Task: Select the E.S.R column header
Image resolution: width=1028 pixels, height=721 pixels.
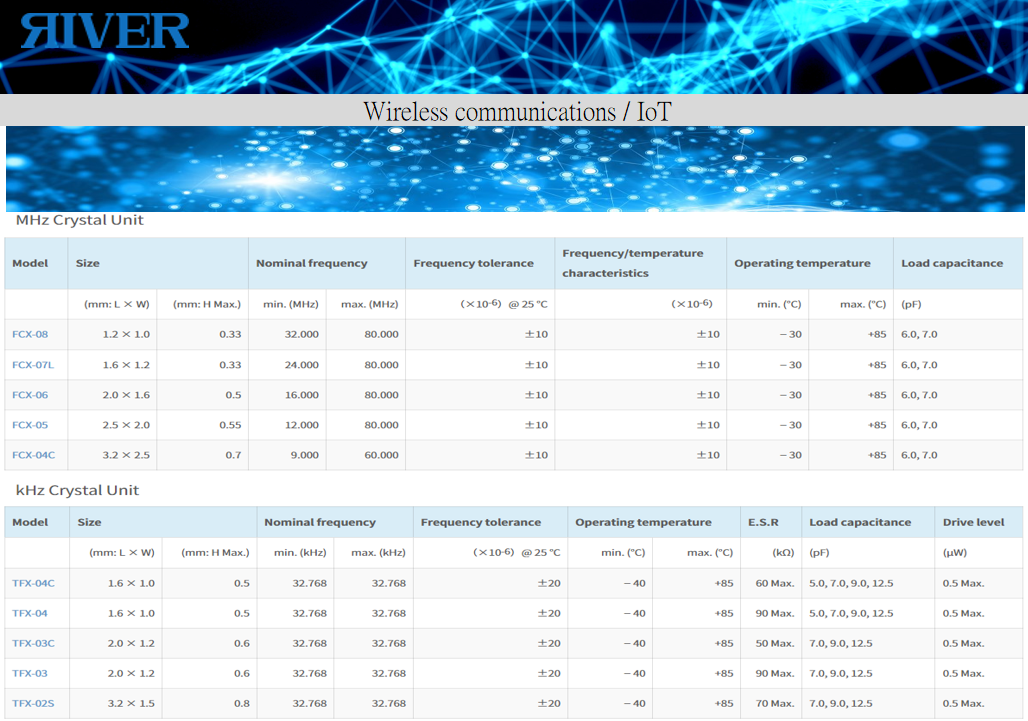Action: [x=762, y=522]
